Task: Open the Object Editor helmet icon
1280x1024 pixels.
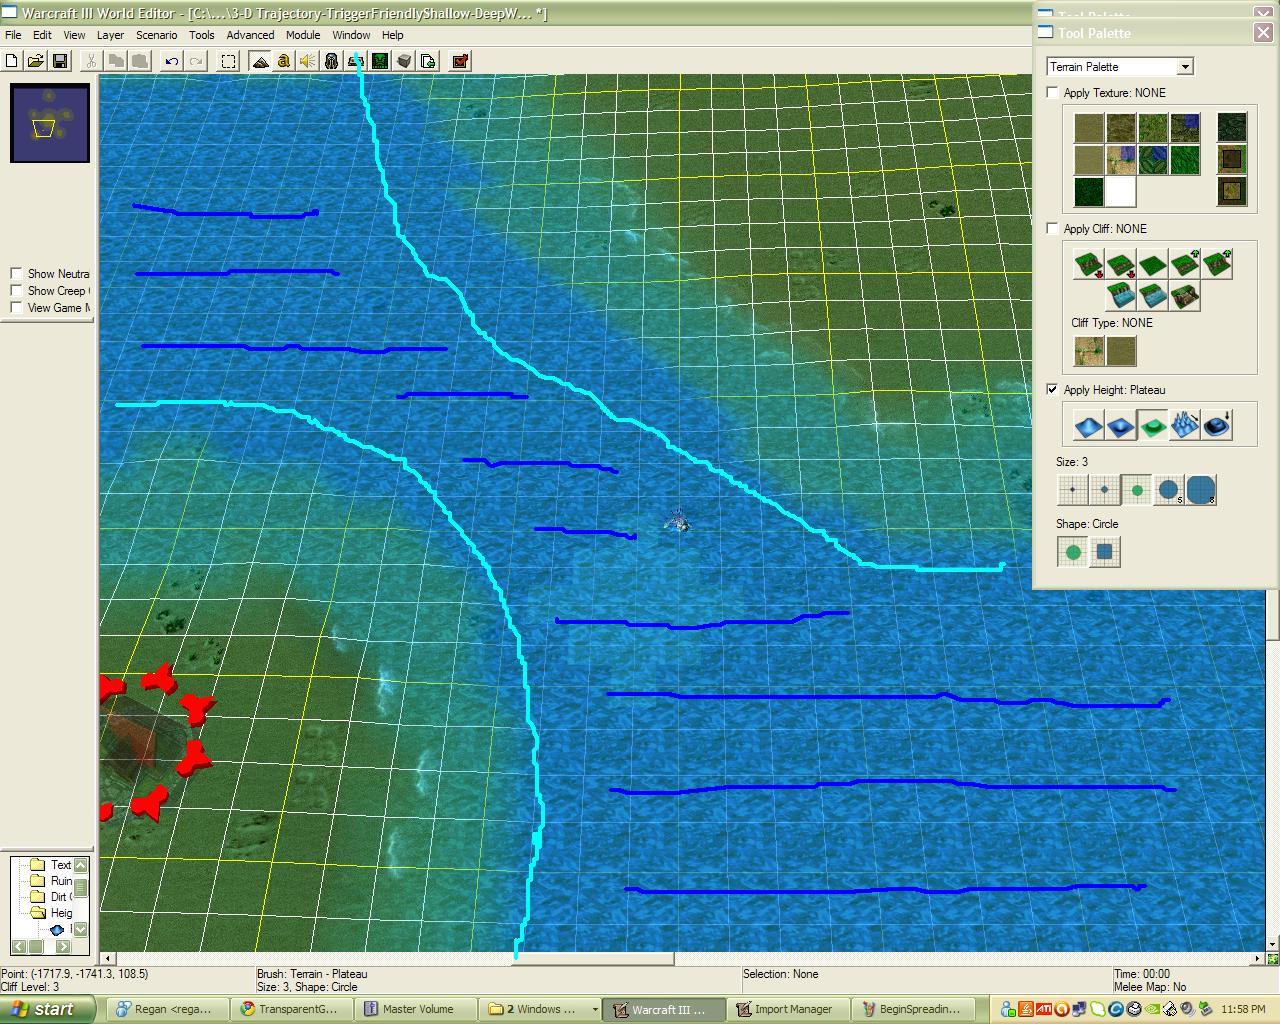Action: pos(332,61)
